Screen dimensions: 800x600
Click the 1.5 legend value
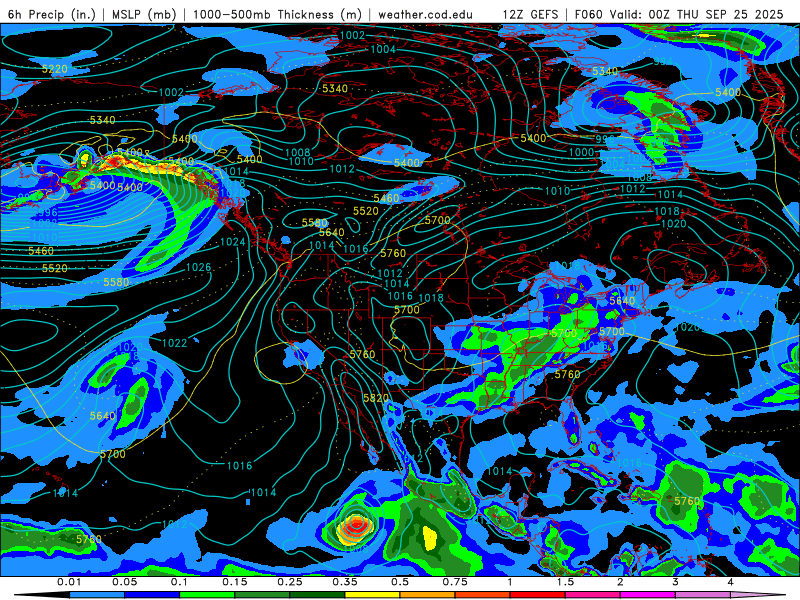click(x=565, y=582)
